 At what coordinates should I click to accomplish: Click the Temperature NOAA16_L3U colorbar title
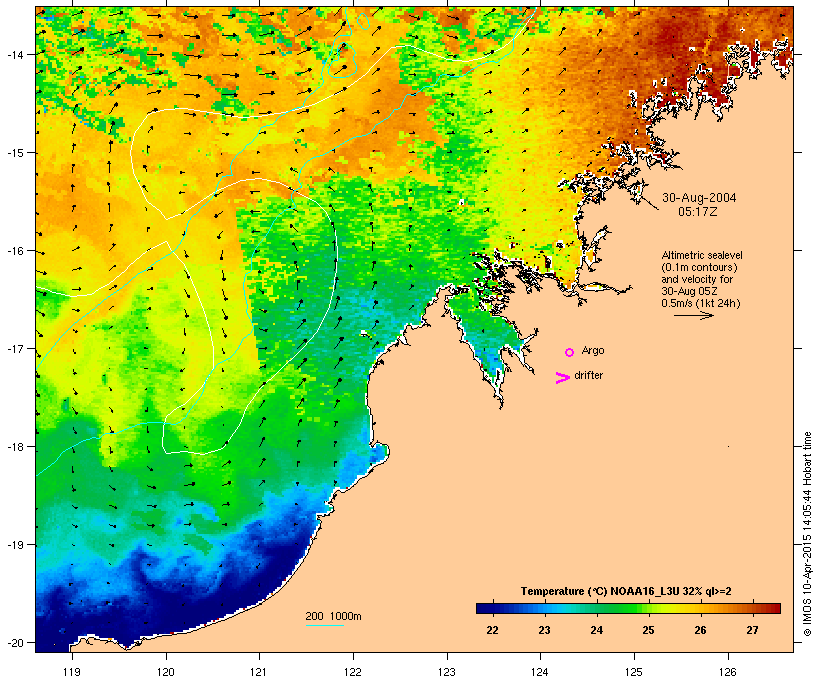626,592
